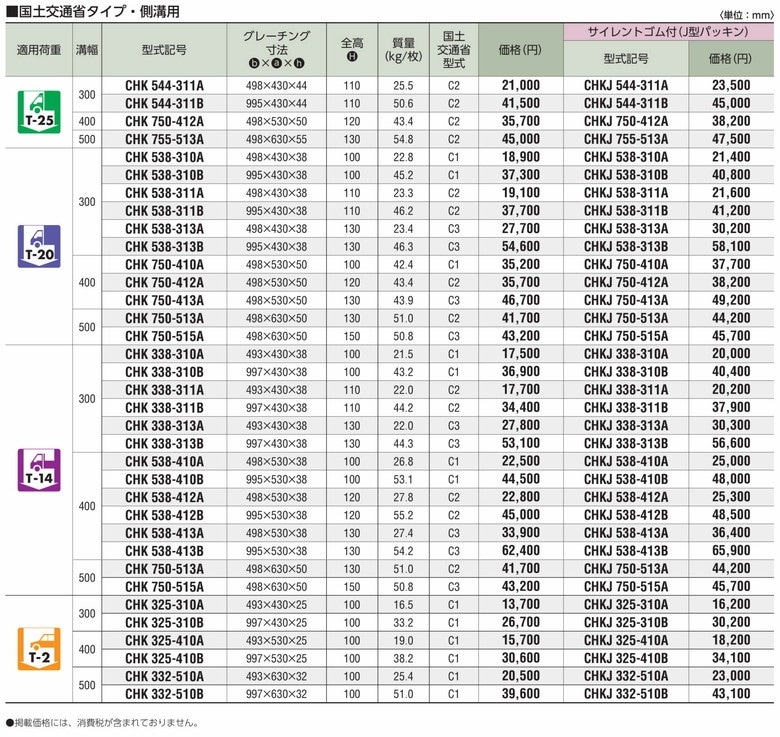The width and height of the screenshot is (780, 737).
Task: Click the 国土交通省型式 column header
Action: (454, 48)
